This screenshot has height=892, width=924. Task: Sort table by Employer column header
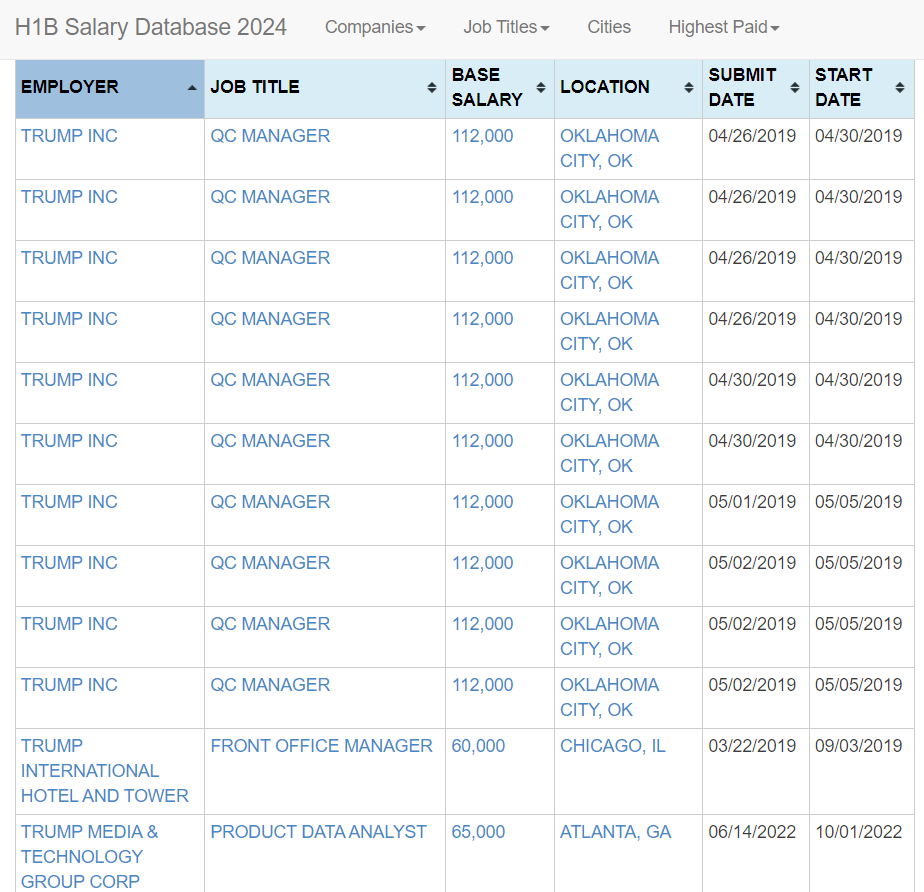pyautogui.click(x=110, y=89)
